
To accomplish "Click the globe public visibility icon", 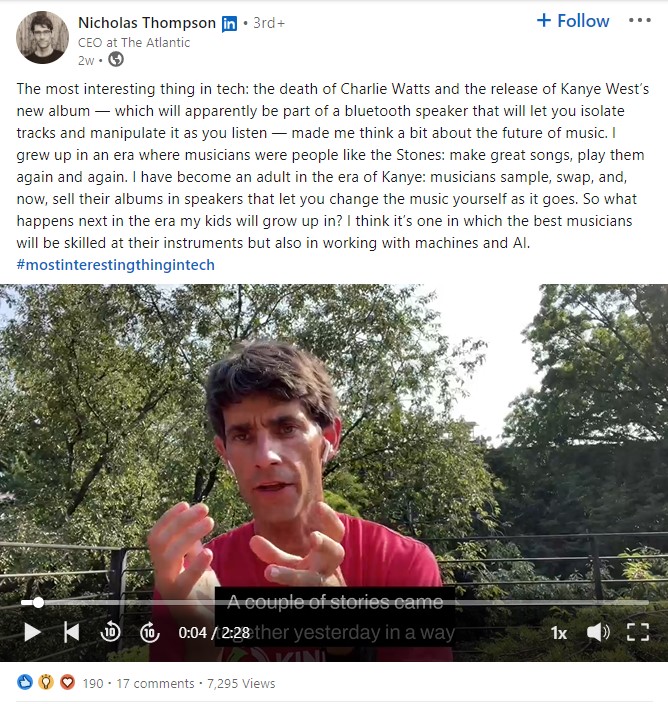I will click(x=116, y=59).
